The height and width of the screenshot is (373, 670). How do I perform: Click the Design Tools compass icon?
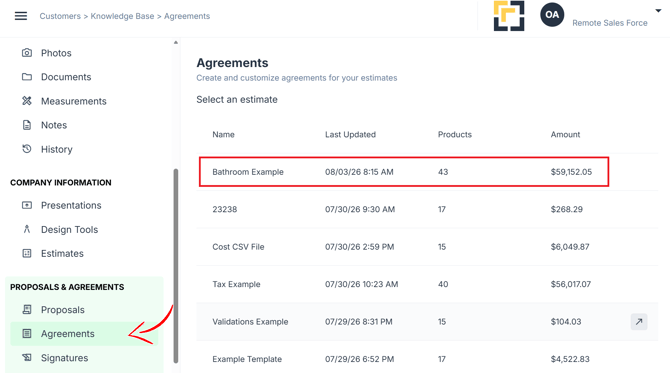pos(27,229)
